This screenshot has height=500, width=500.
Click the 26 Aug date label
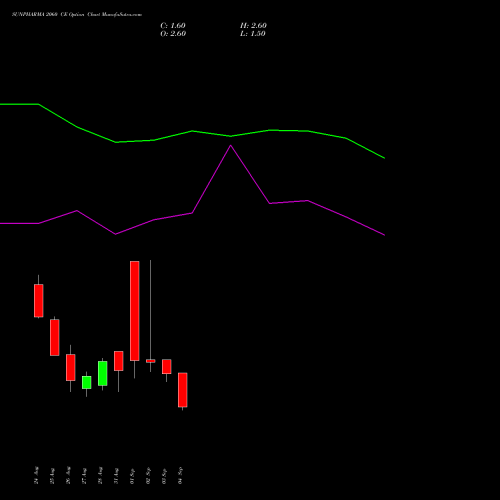[68, 475]
